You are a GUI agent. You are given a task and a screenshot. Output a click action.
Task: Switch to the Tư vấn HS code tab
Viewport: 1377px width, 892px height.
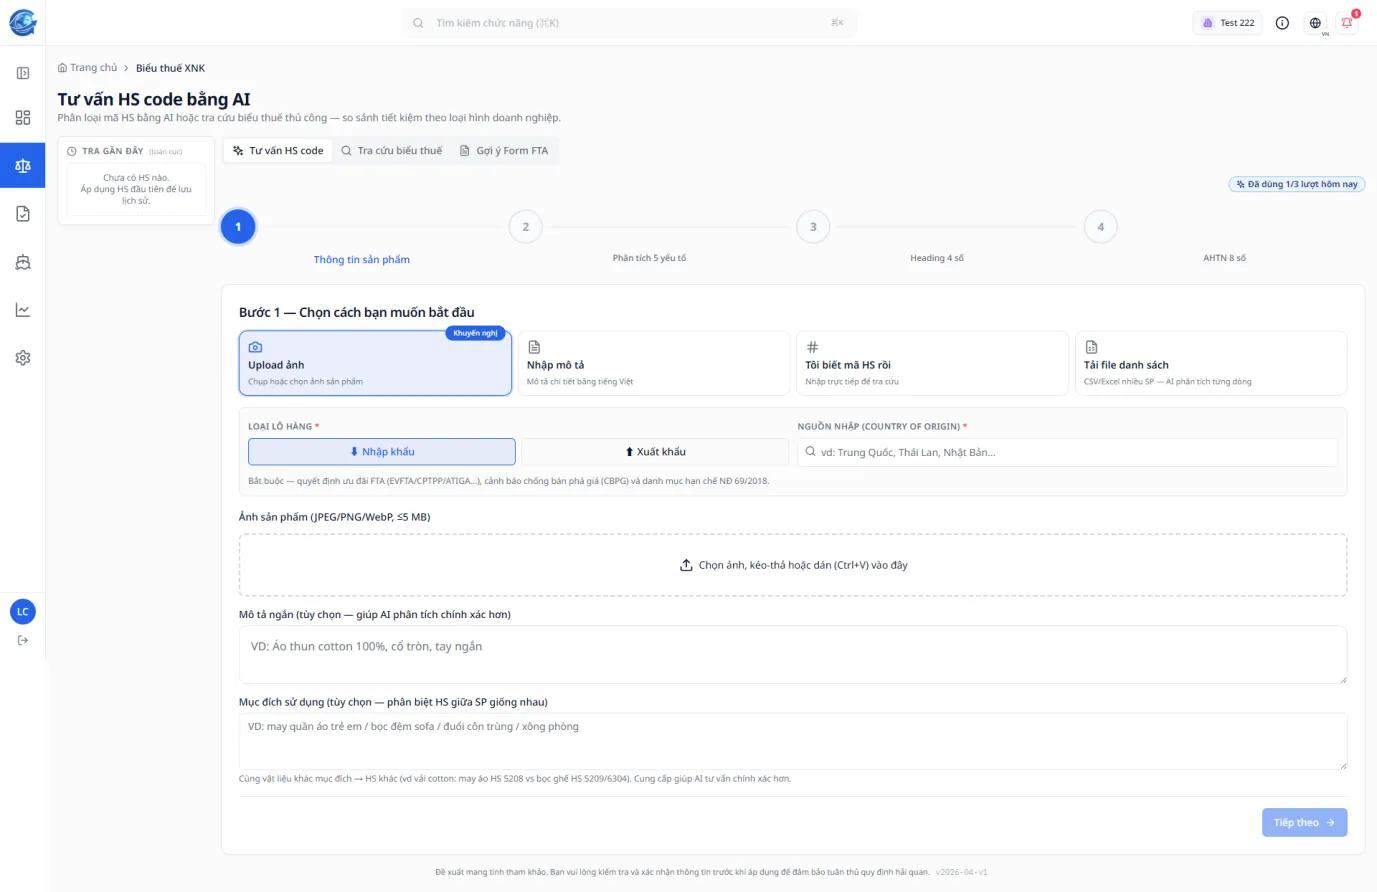tap(278, 151)
